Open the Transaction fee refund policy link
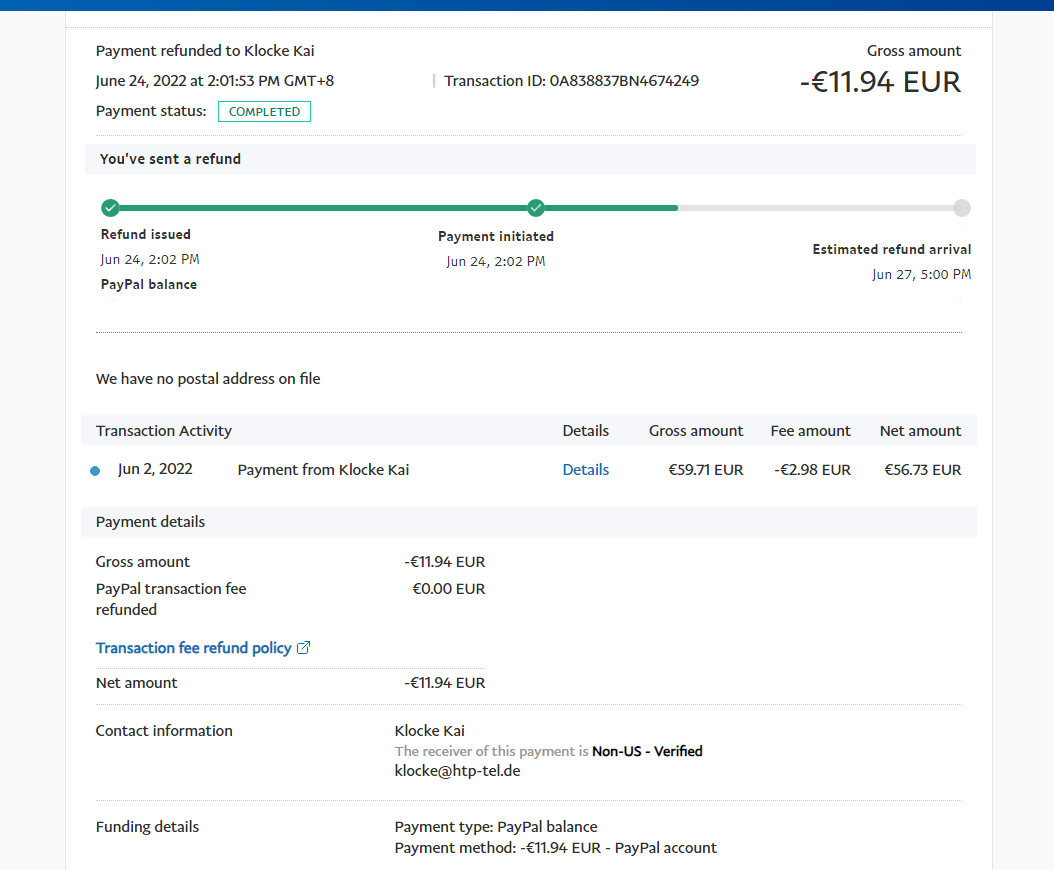 coord(193,648)
